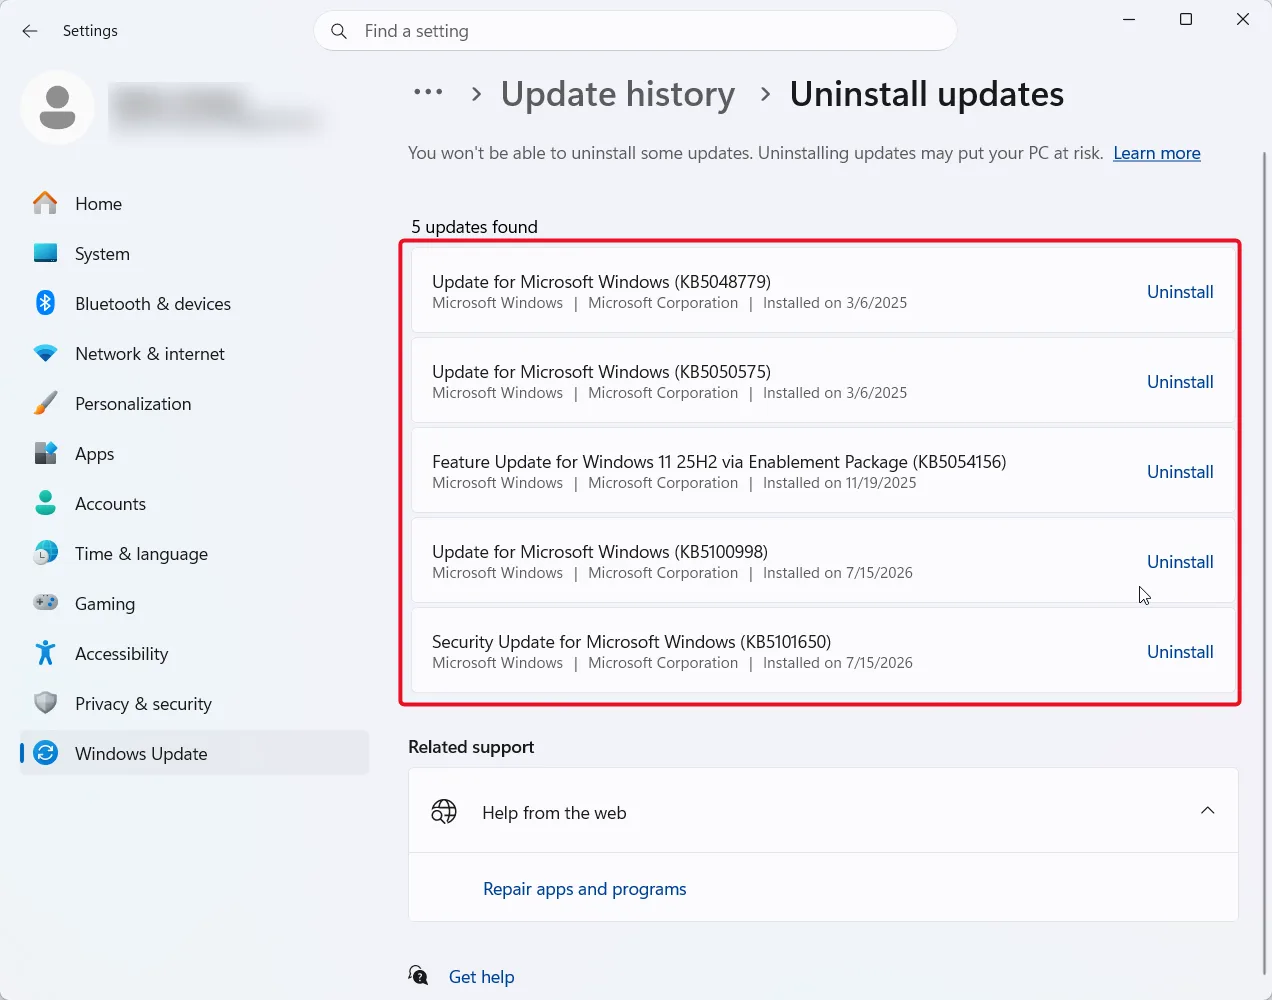
Task: Click the Find a setting search box
Action: tap(636, 31)
